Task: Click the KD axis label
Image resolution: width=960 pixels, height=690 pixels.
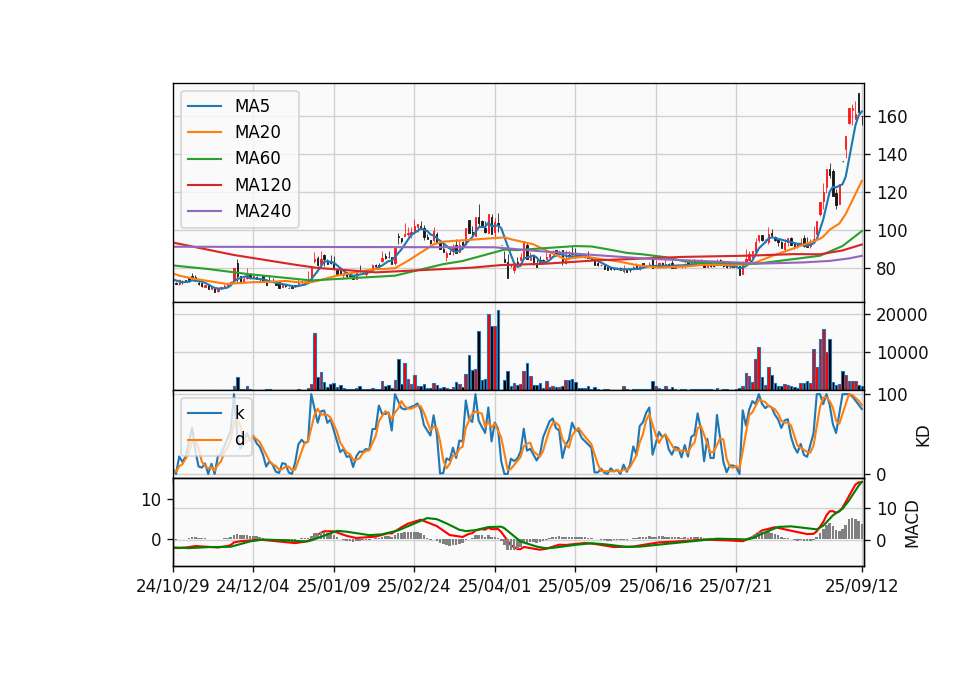Action: tap(922, 436)
